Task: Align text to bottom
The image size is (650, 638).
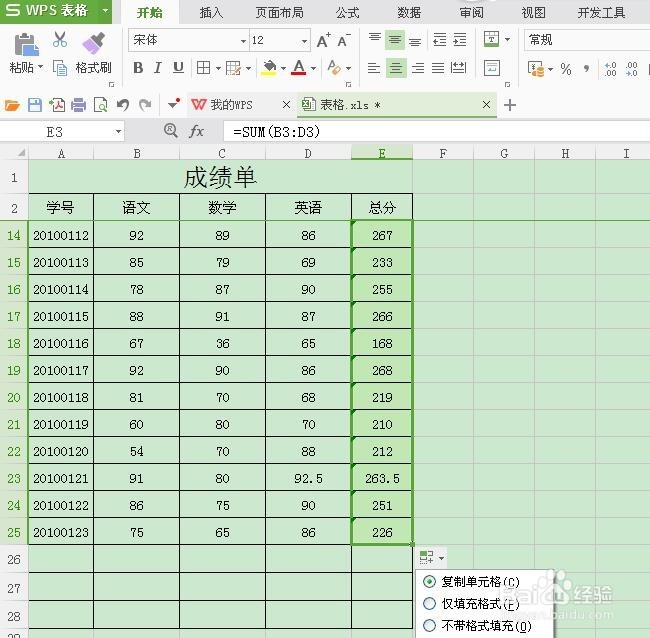Action: tap(415, 40)
